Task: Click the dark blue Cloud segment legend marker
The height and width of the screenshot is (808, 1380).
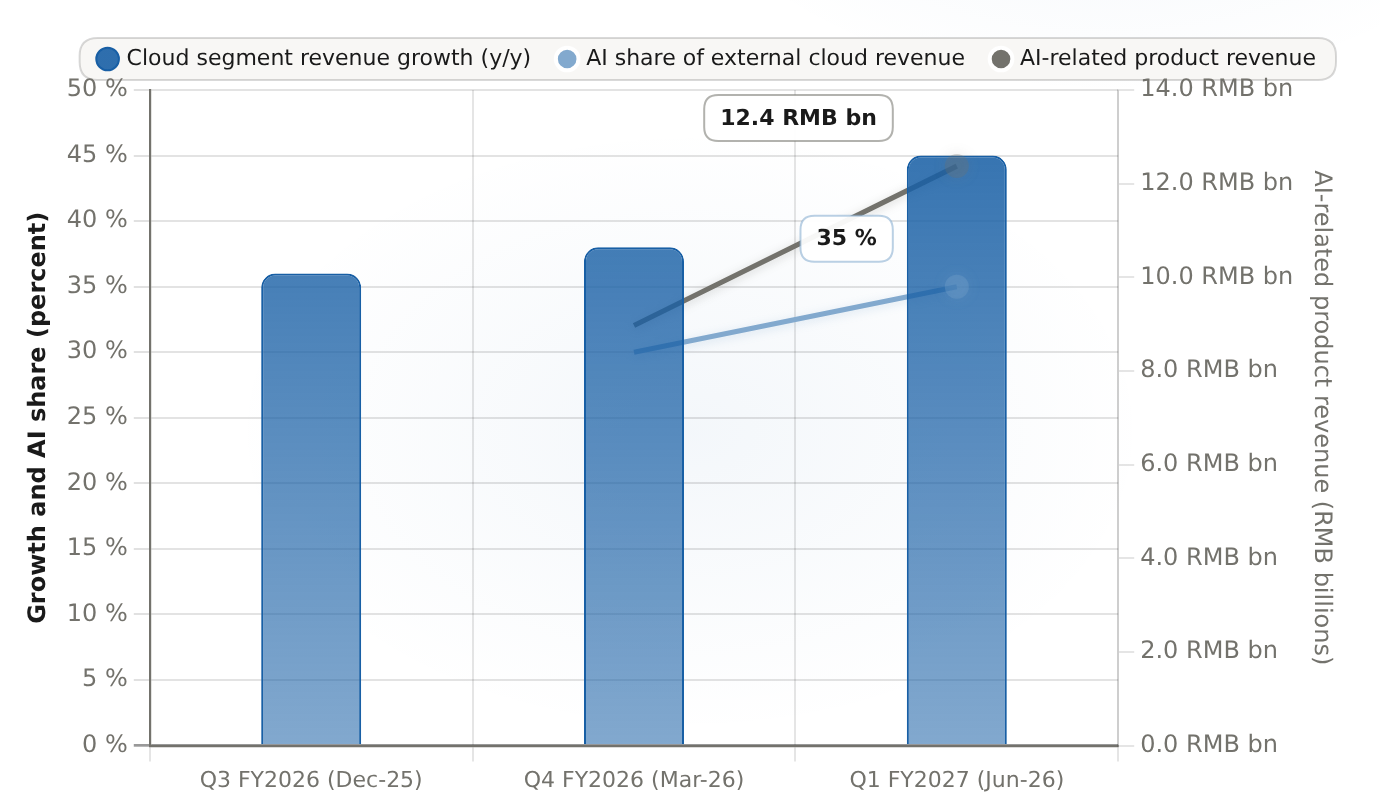Action: pos(108,59)
